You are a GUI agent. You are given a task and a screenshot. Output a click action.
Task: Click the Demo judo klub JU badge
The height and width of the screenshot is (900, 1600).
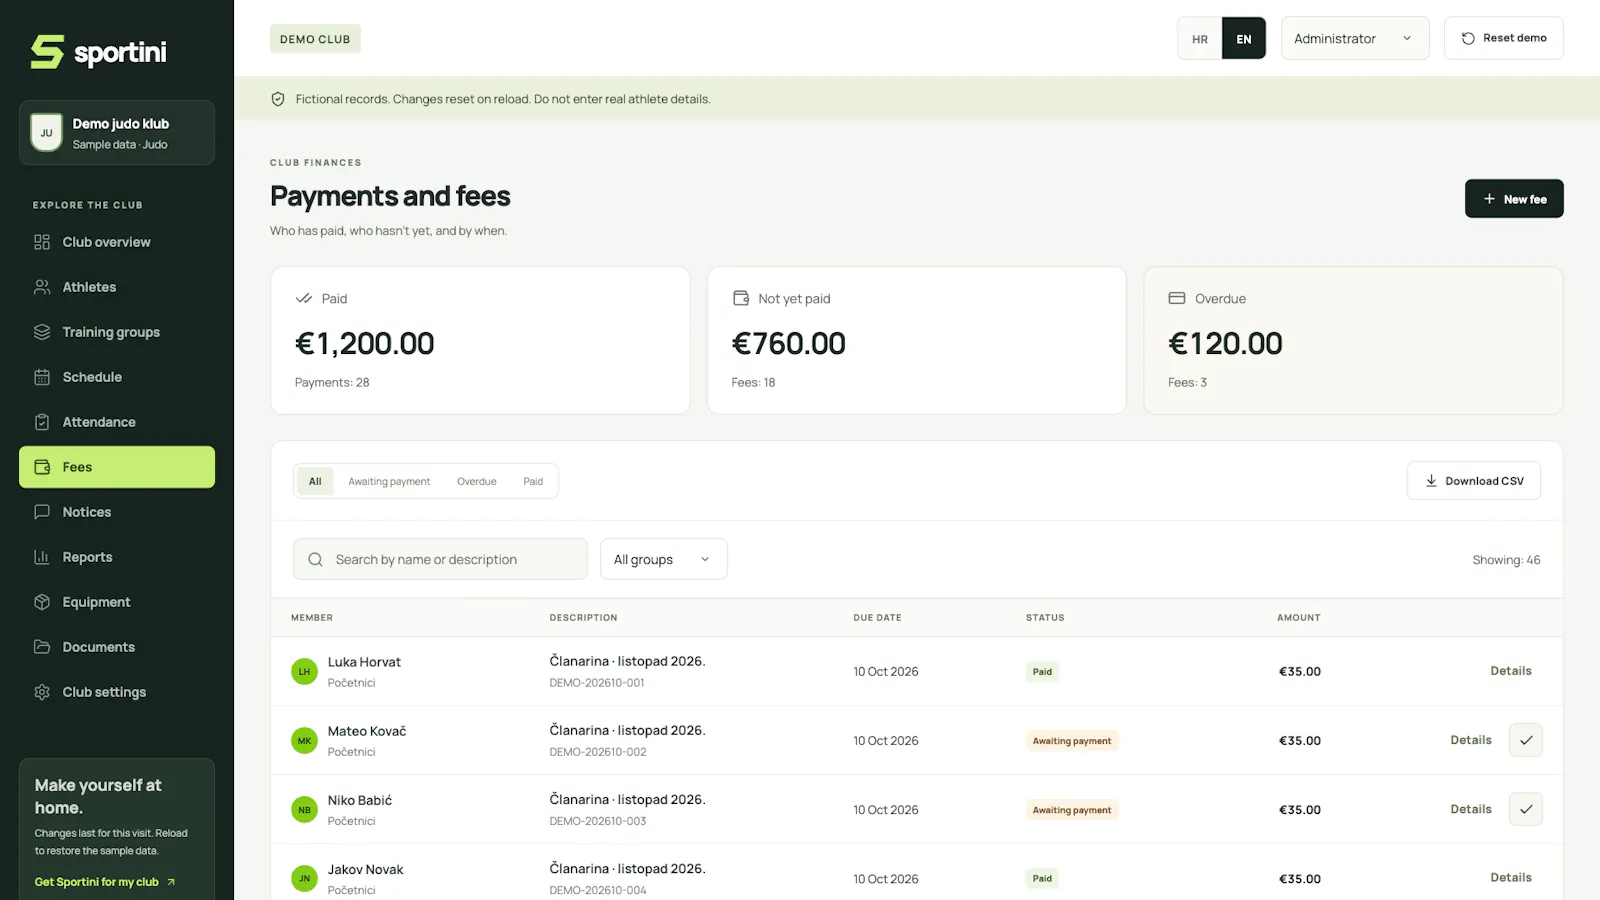[46, 132]
